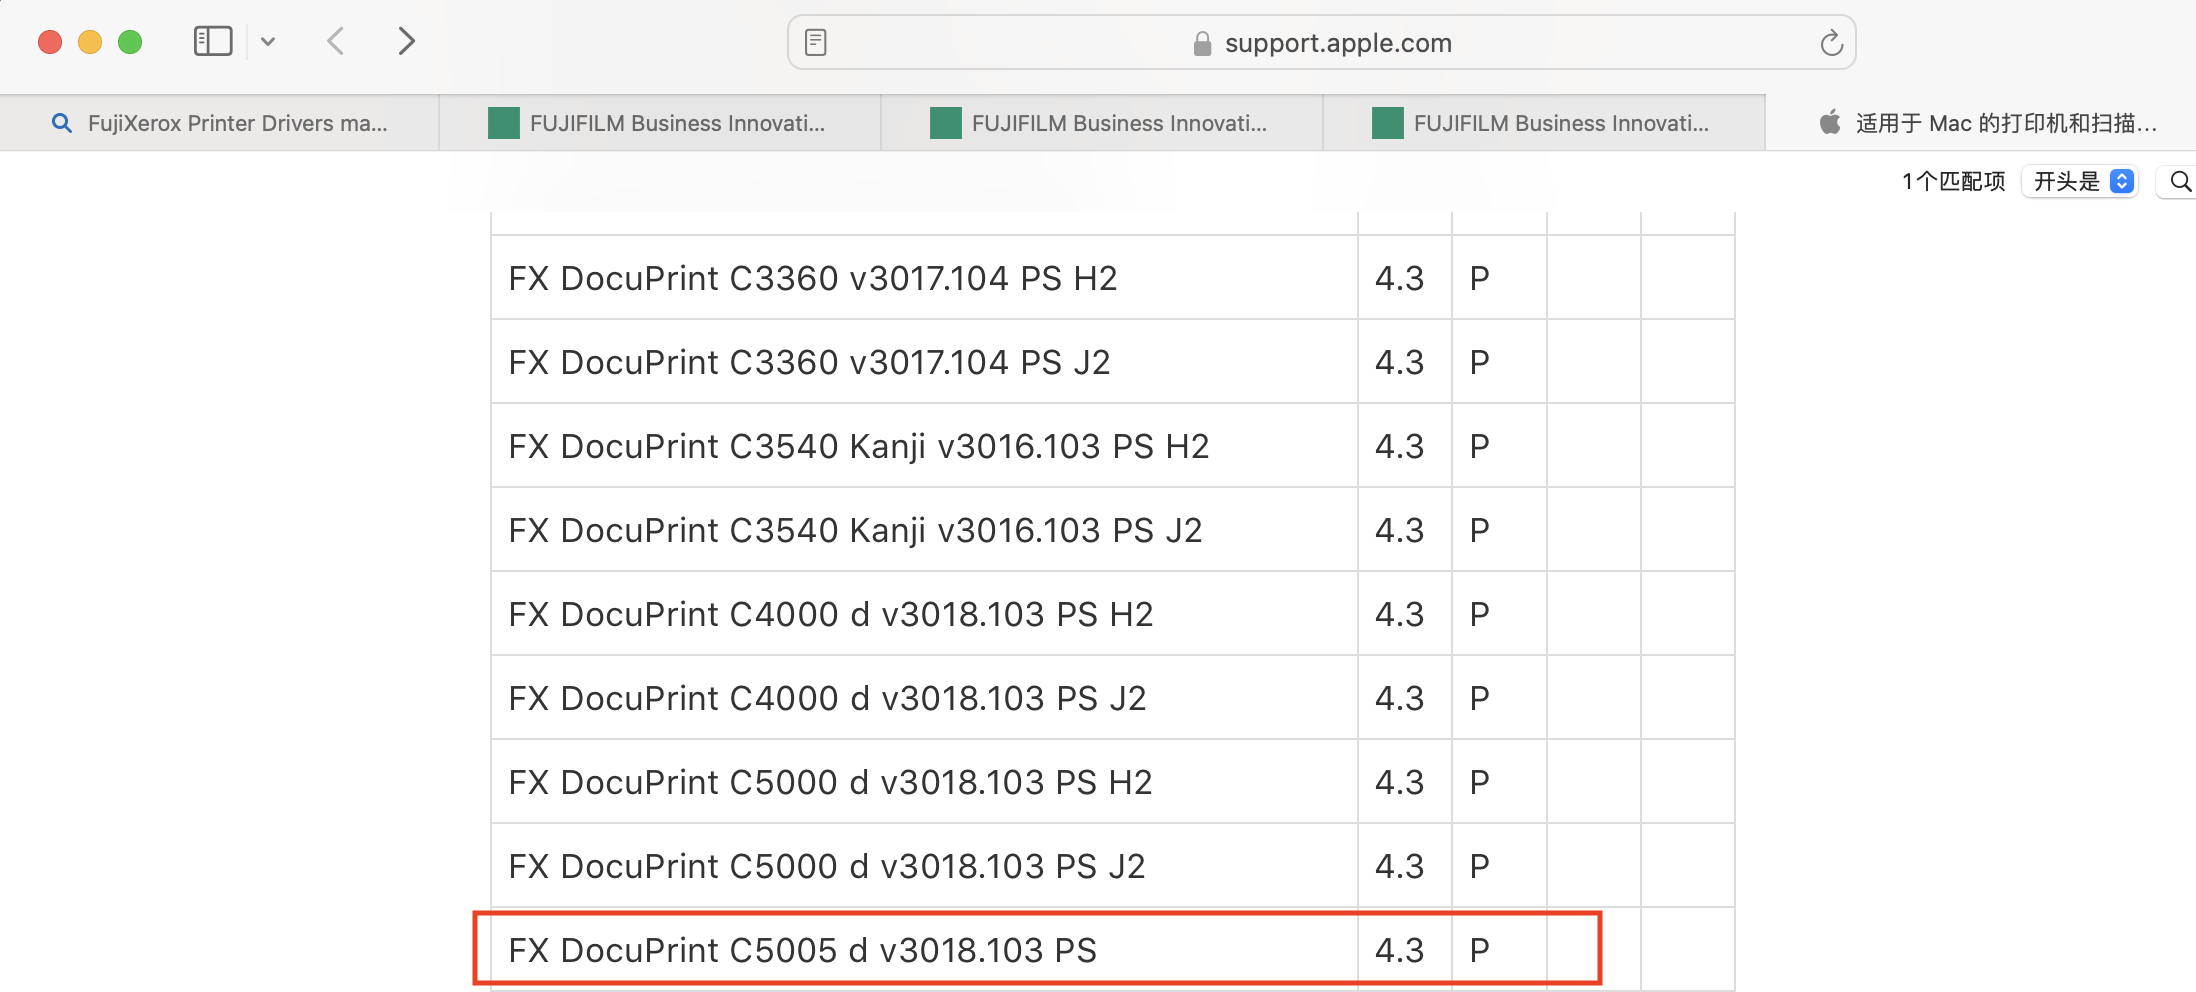
Task: Select the Apple Mac printers and scanners tab
Action: click(1985, 123)
